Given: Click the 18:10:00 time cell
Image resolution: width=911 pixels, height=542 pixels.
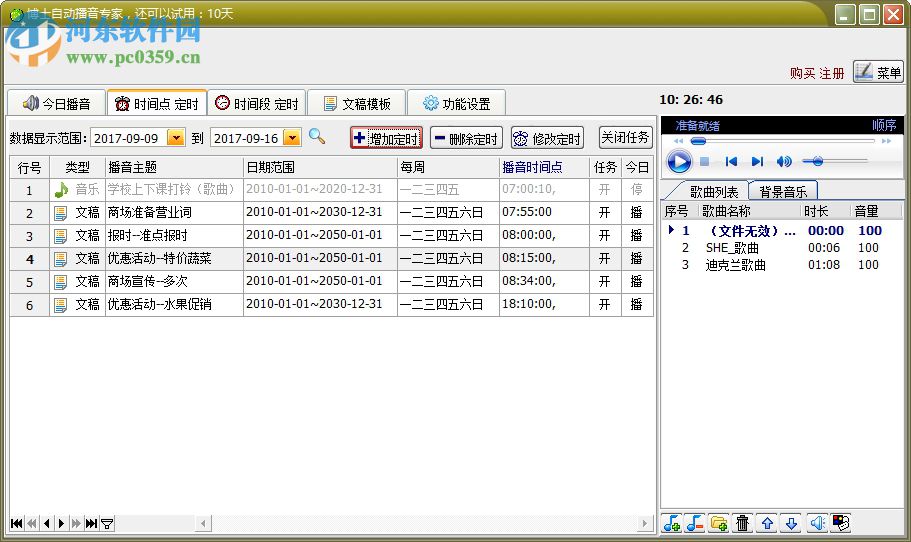Looking at the screenshot, I should [x=544, y=304].
